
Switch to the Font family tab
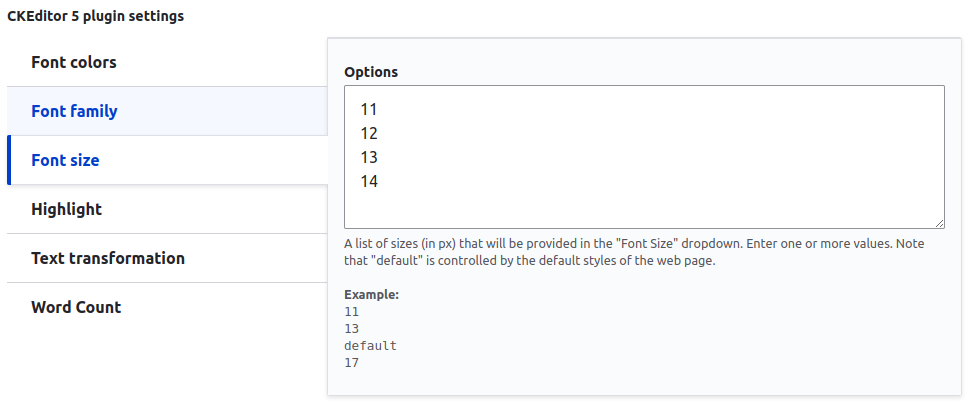(x=74, y=111)
